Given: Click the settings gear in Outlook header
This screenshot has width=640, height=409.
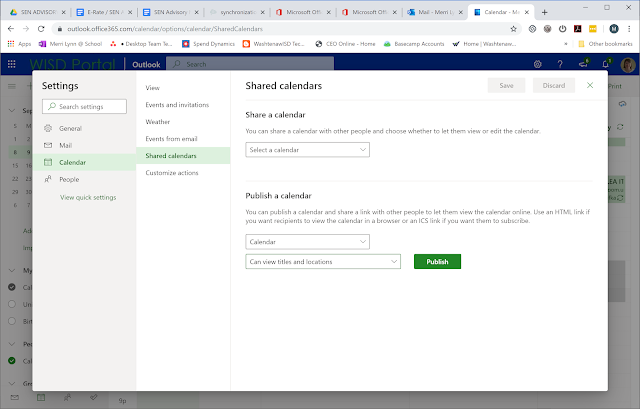Looking at the screenshot, I should pos(537,64).
